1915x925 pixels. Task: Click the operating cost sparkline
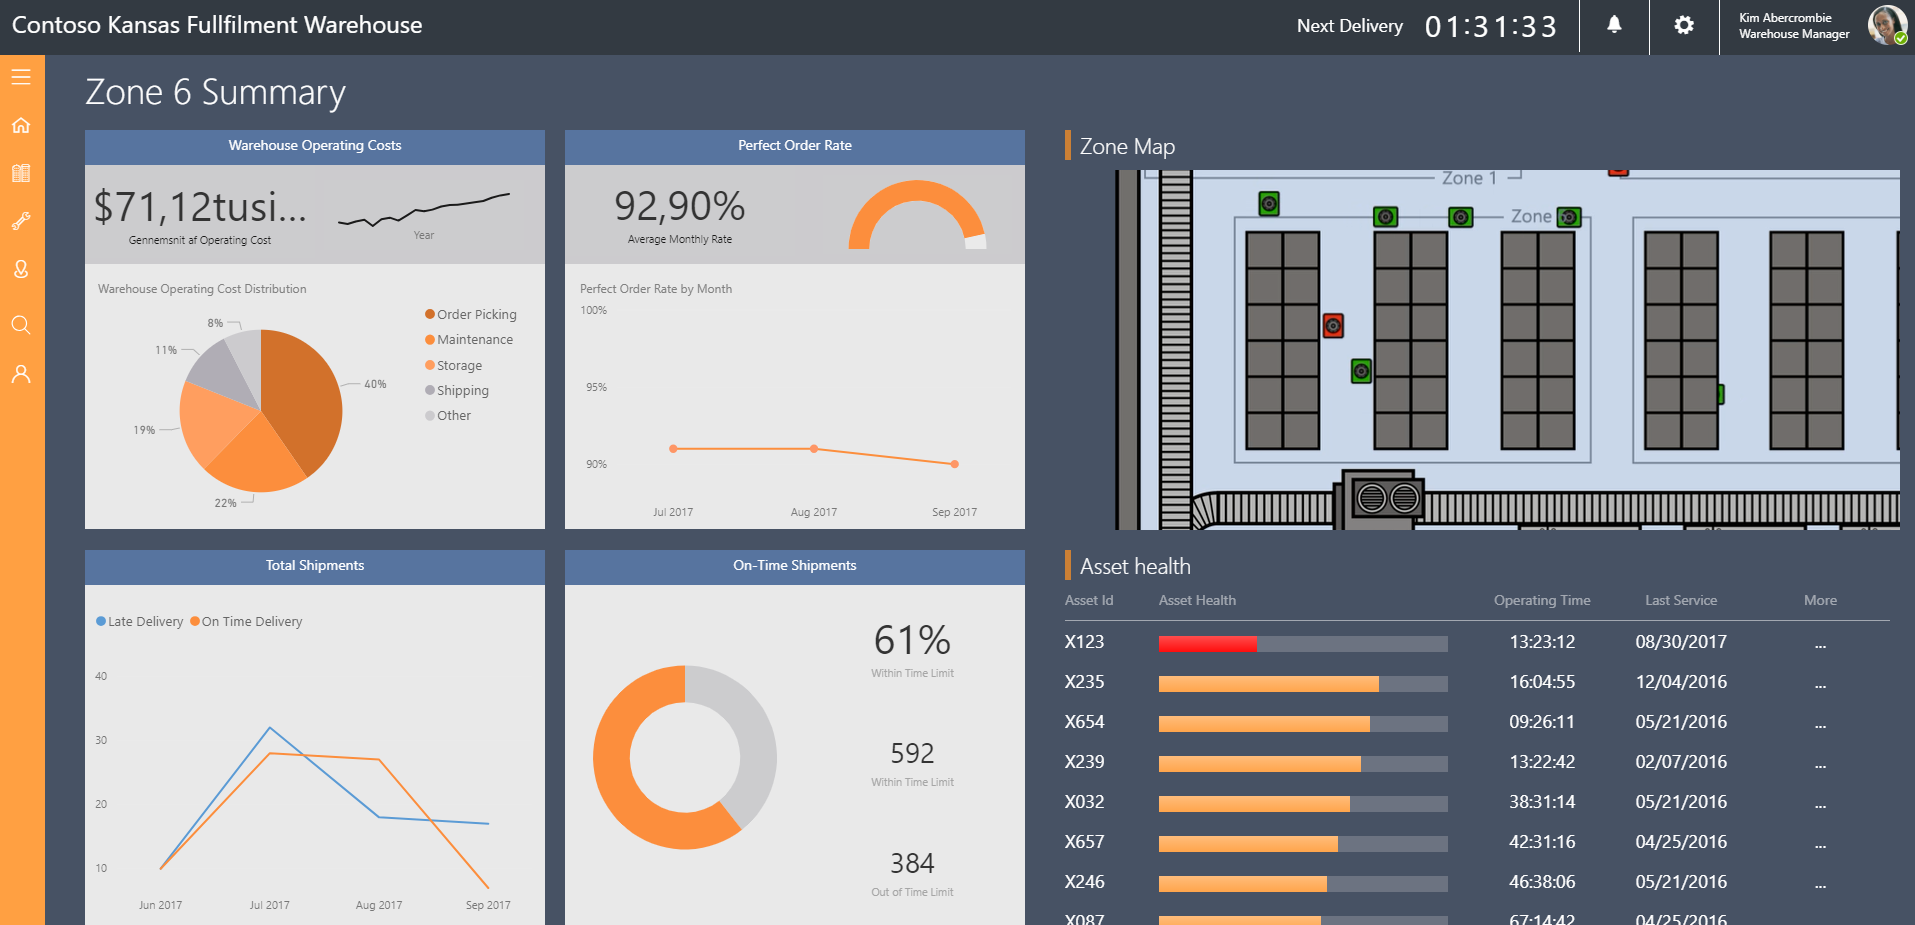point(424,209)
